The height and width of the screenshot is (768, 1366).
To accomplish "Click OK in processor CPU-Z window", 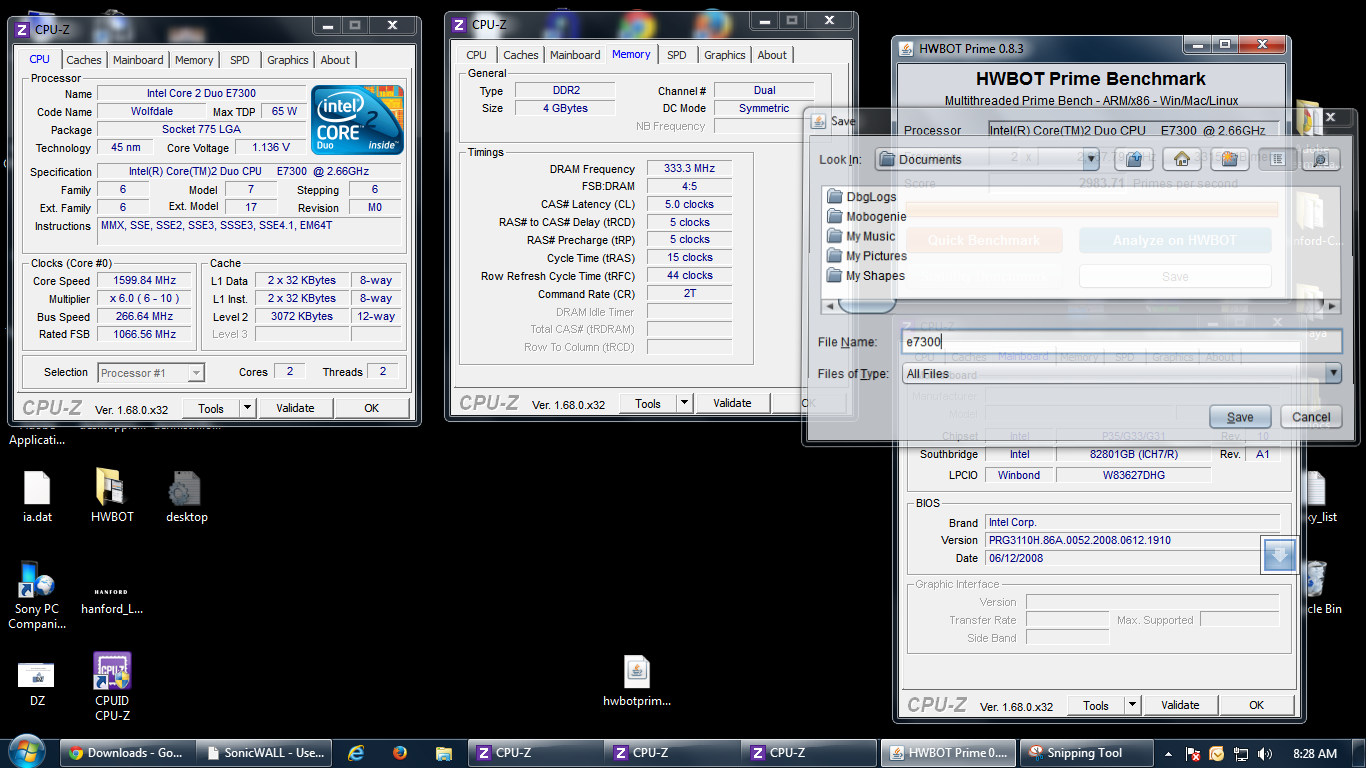I will [x=372, y=408].
